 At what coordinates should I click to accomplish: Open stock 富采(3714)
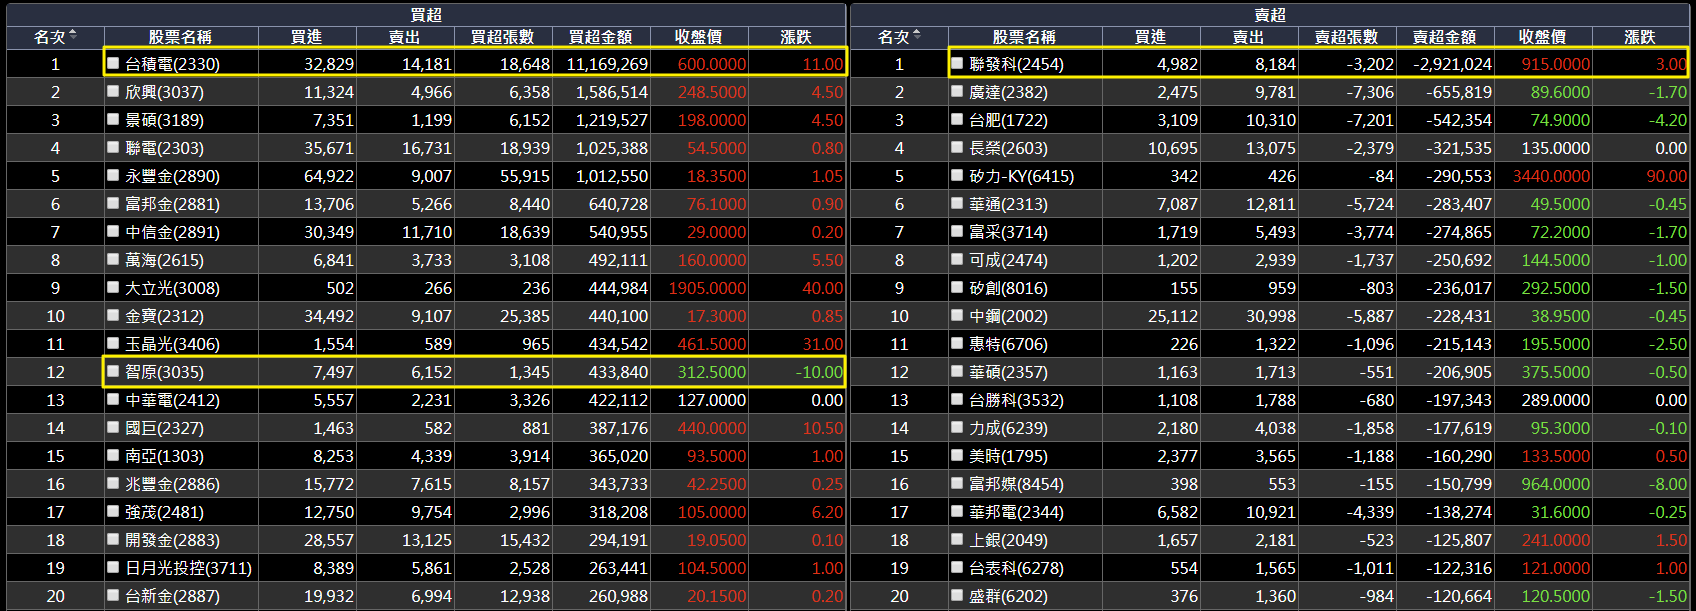click(1008, 232)
